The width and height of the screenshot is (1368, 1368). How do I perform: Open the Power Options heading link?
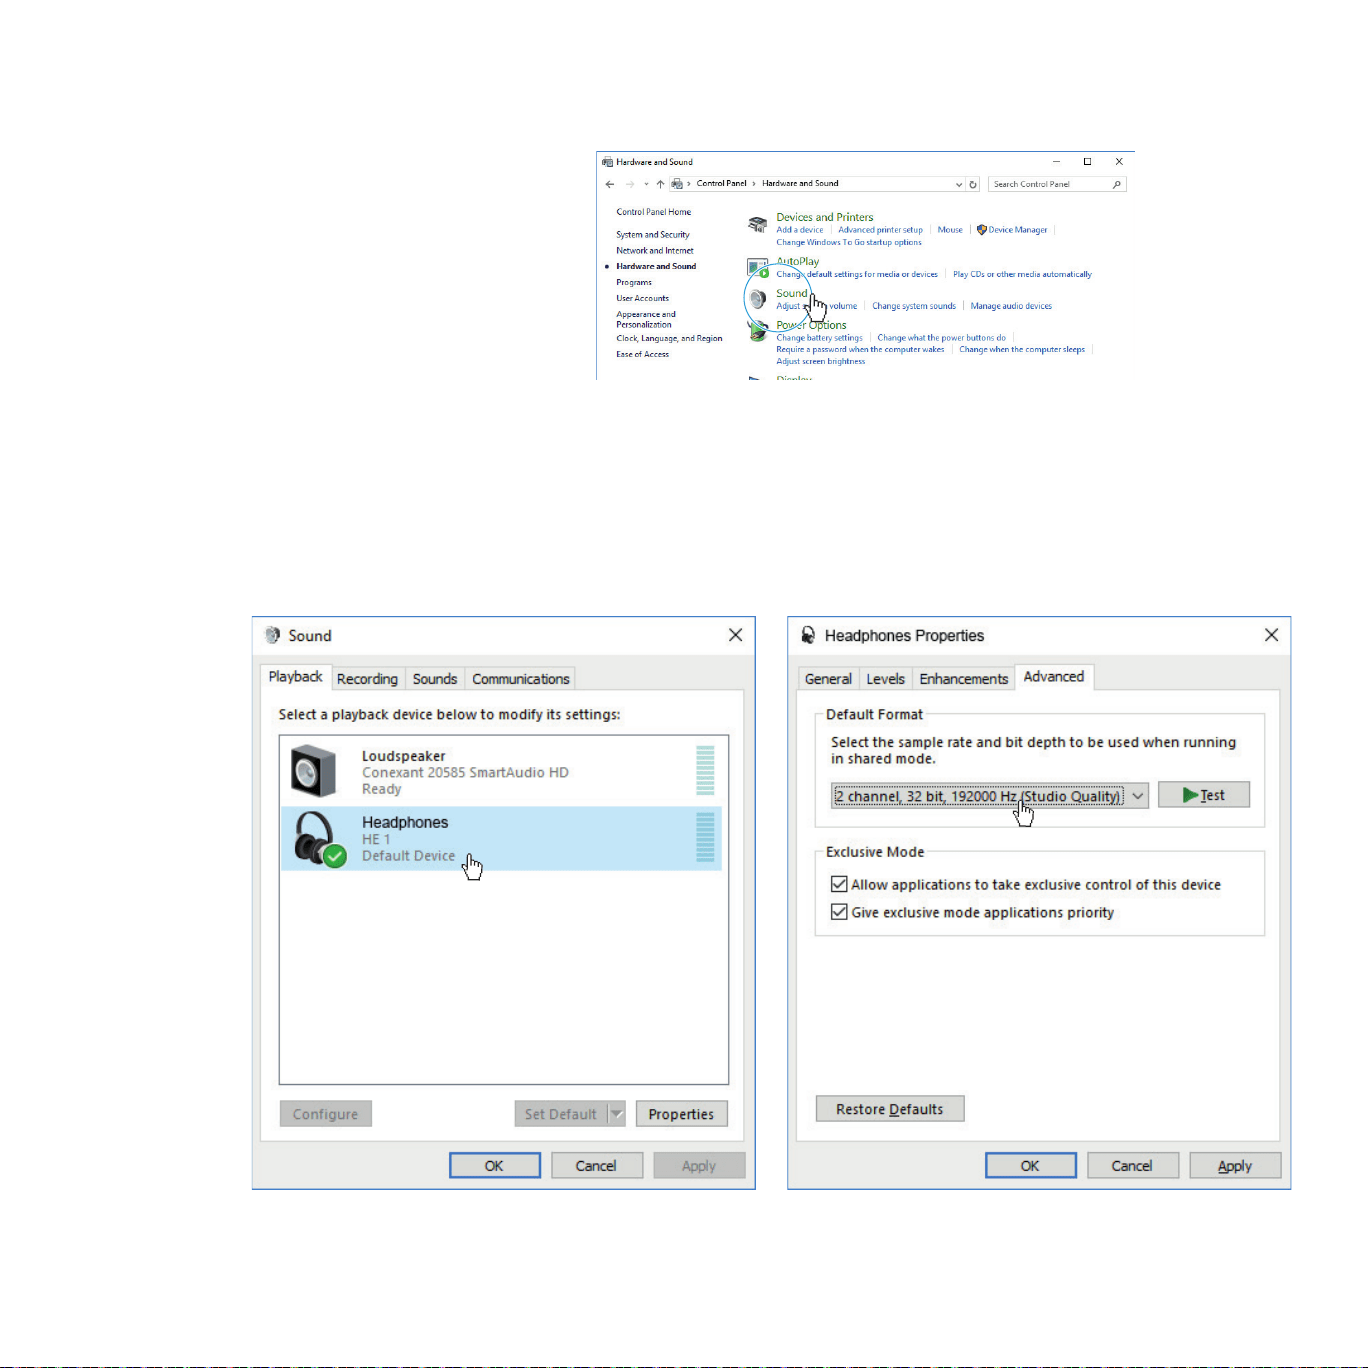[x=811, y=325]
